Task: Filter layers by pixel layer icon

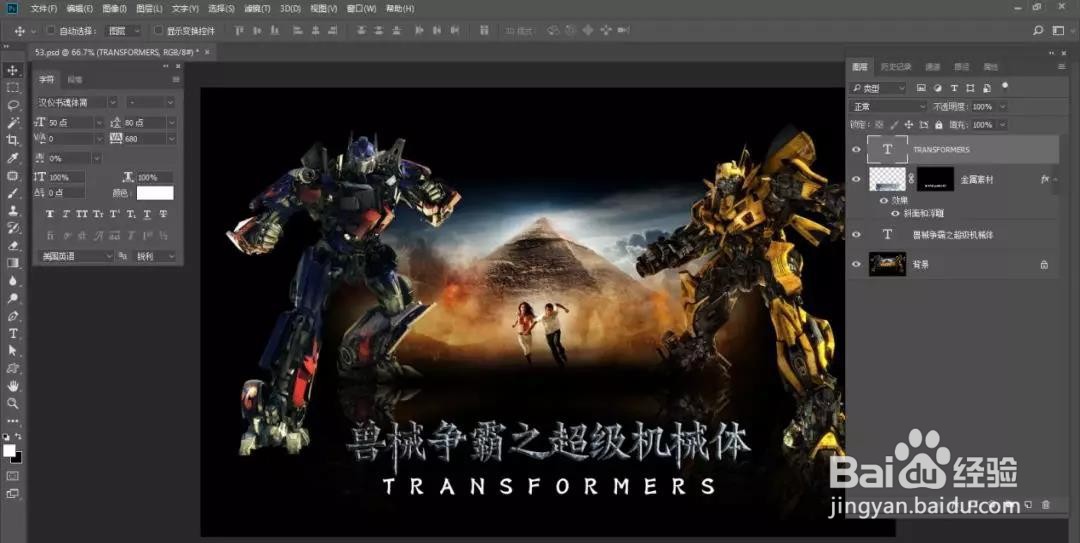Action: [x=921, y=88]
